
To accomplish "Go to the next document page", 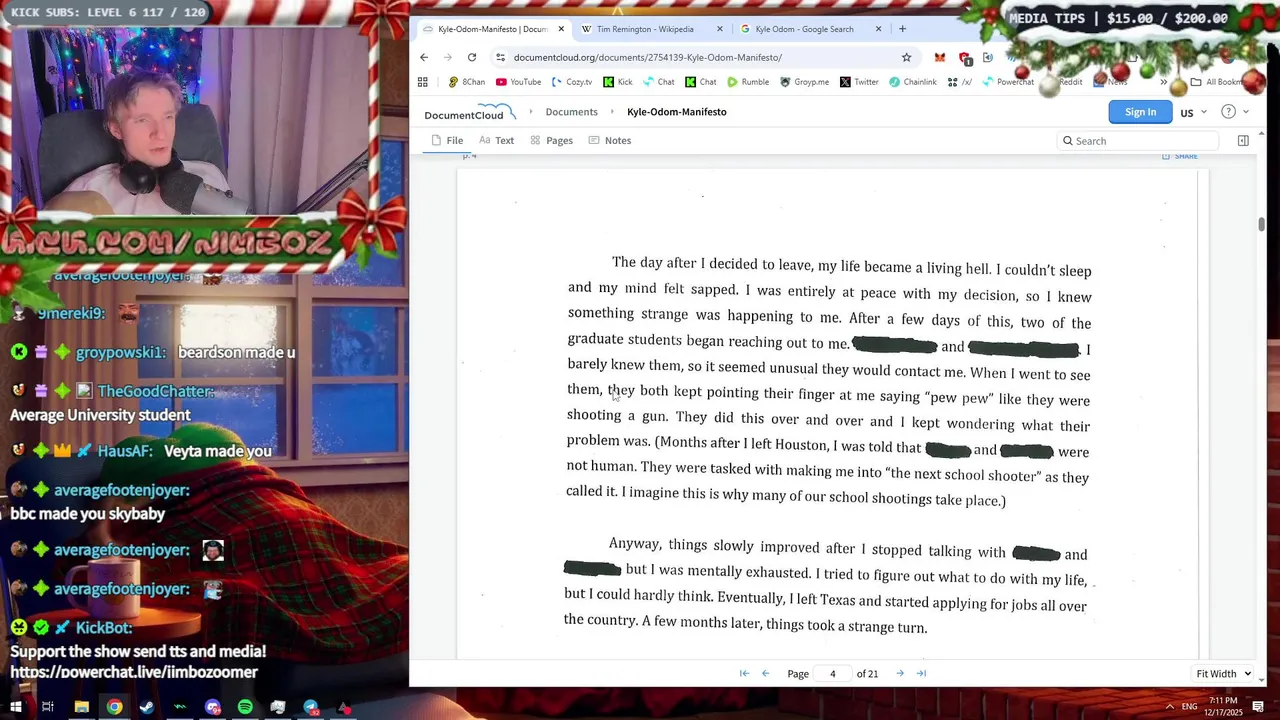I will [900, 673].
